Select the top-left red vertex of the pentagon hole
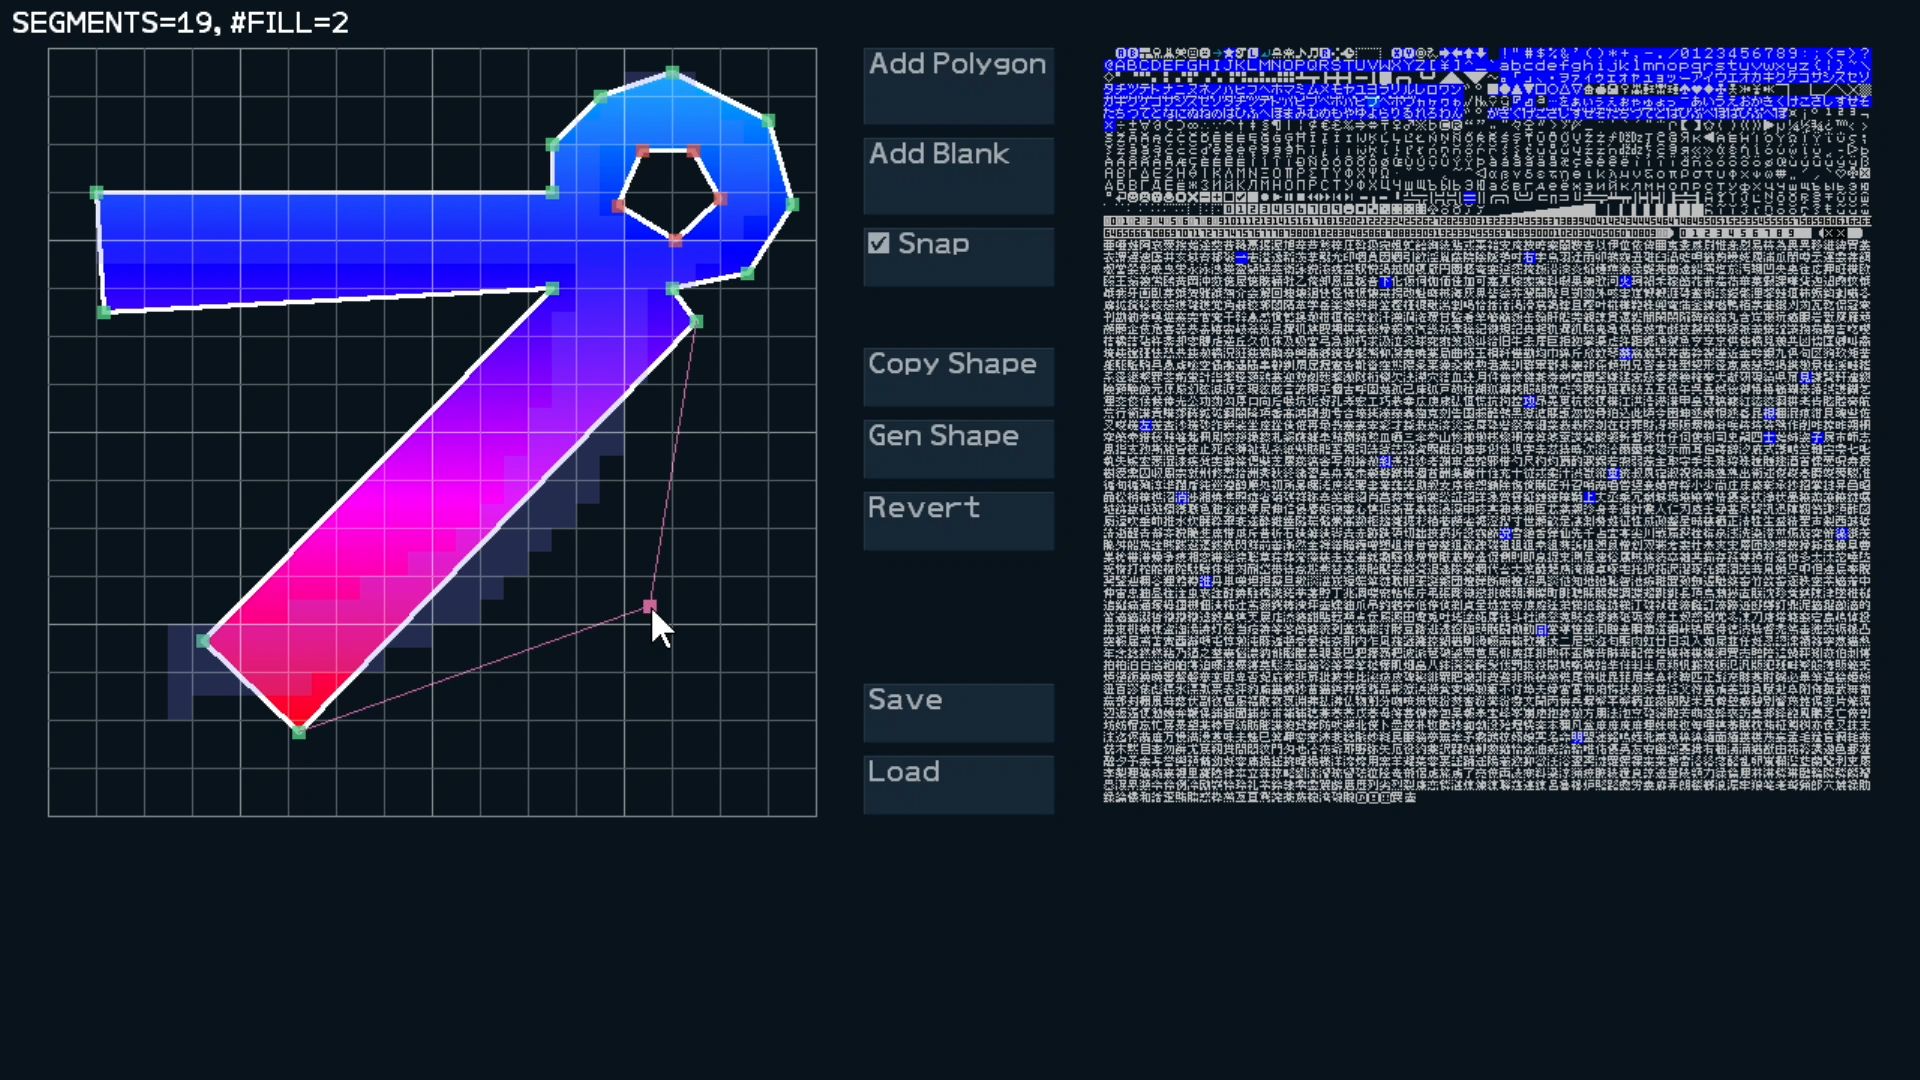 [x=642, y=152]
